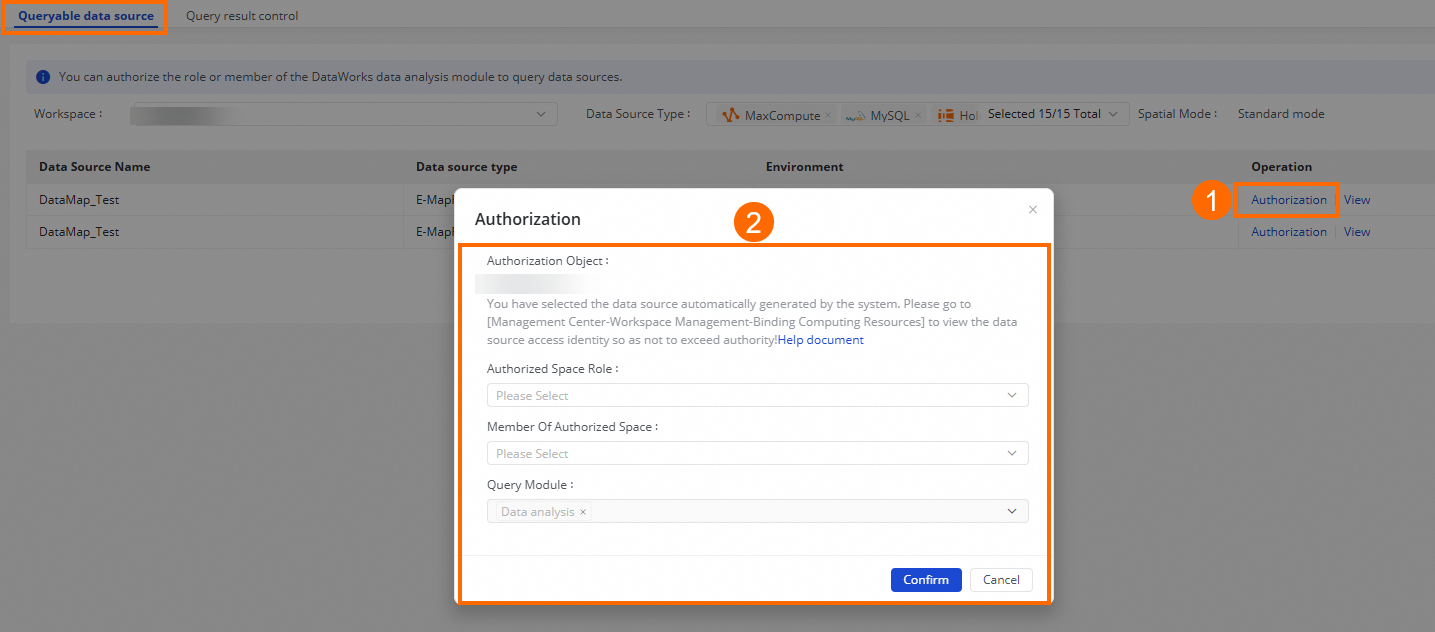Click the MaxCompute logo icon
The height and width of the screenshot is (632, 1435).
[731, 115]
